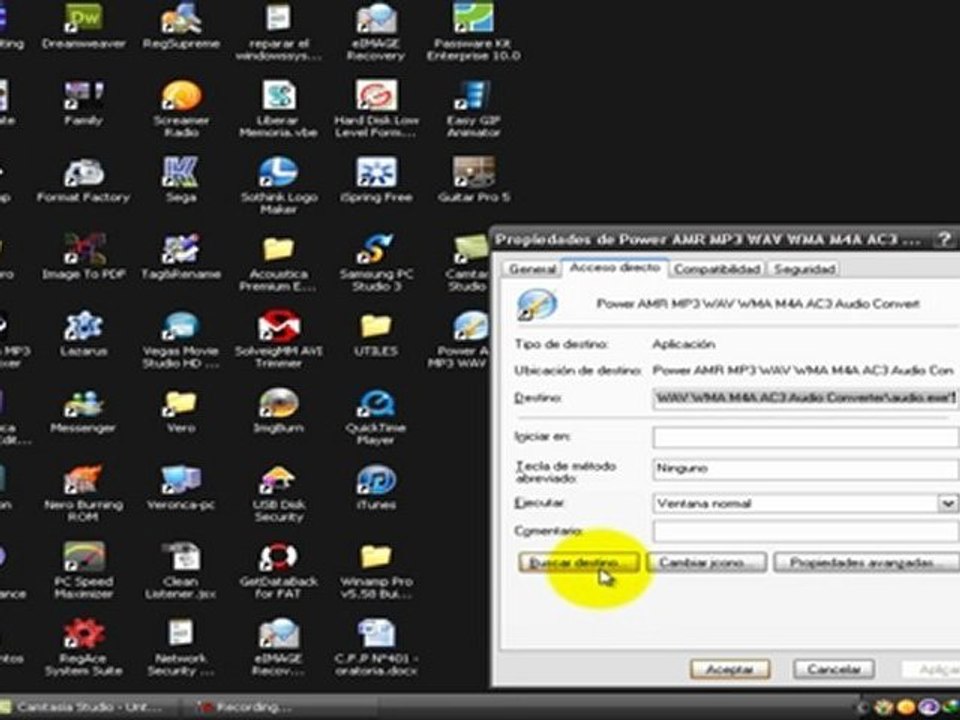Click the Comentario text field
Viewport: 960px width, 720px height.
click(x=805, y=531)
